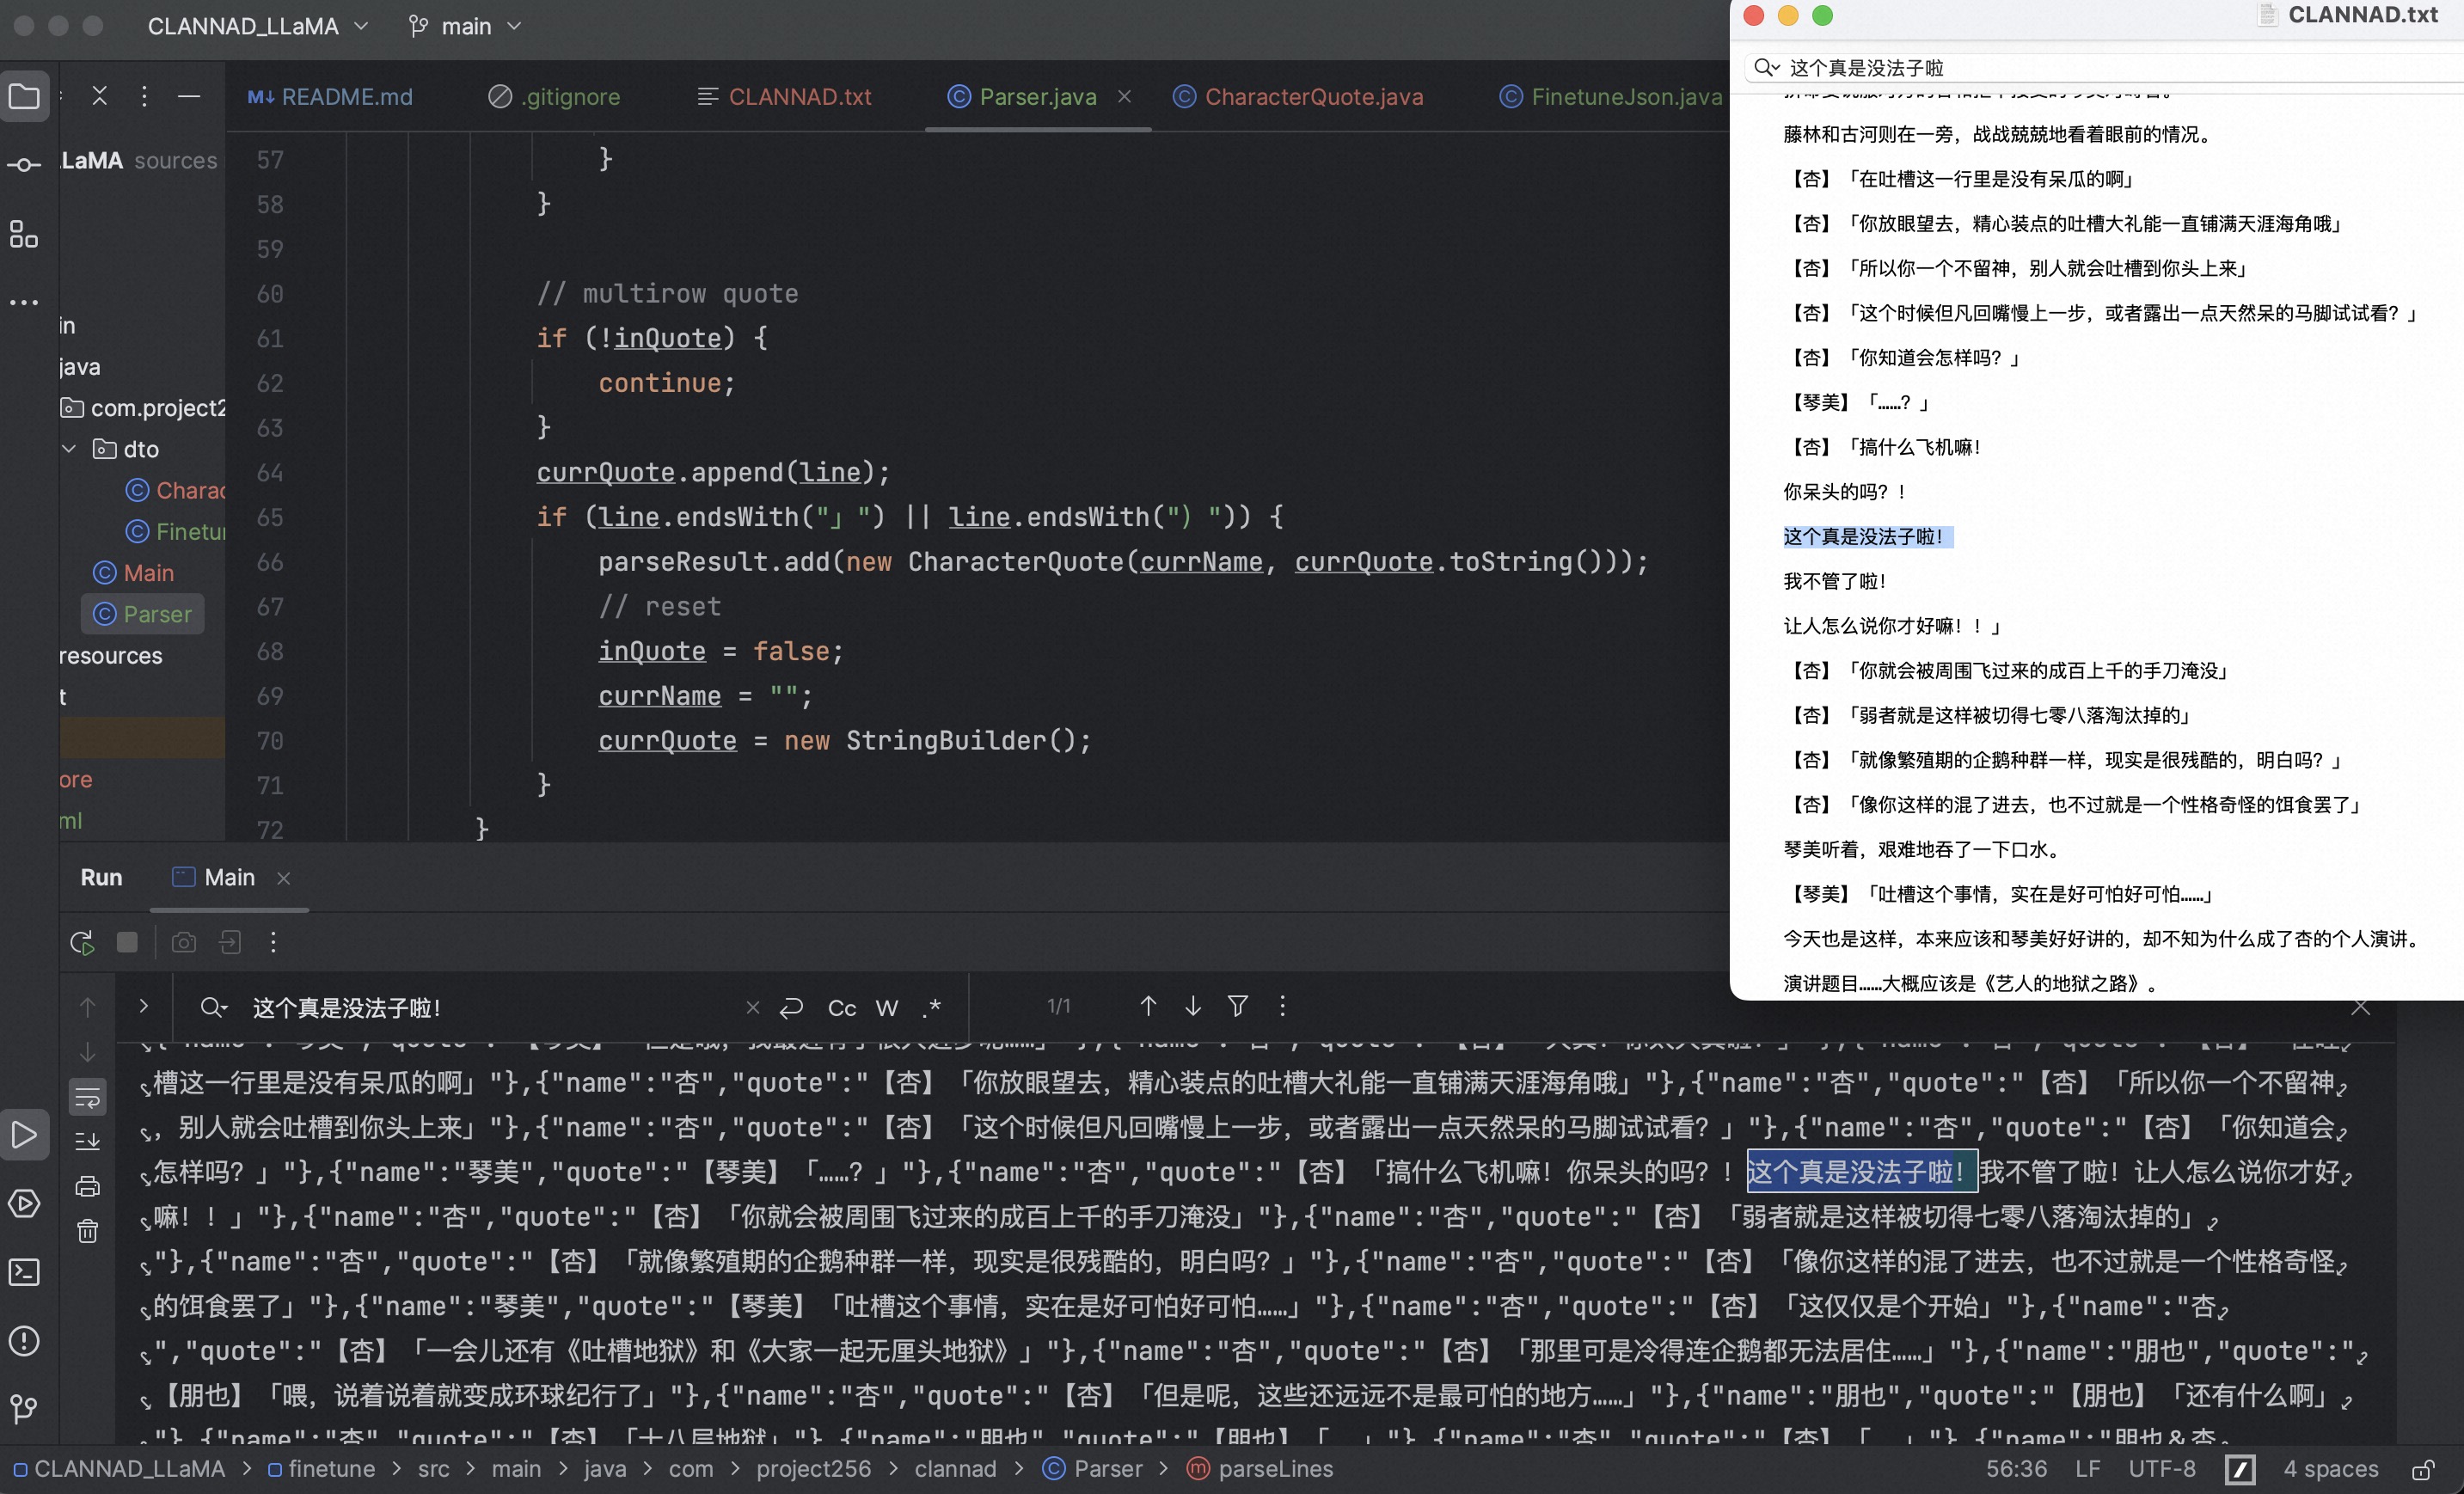Switch to the CharacterQuote.java tab
This screenshot has height=1494, width=2464.
click(x=1298, y=96)
